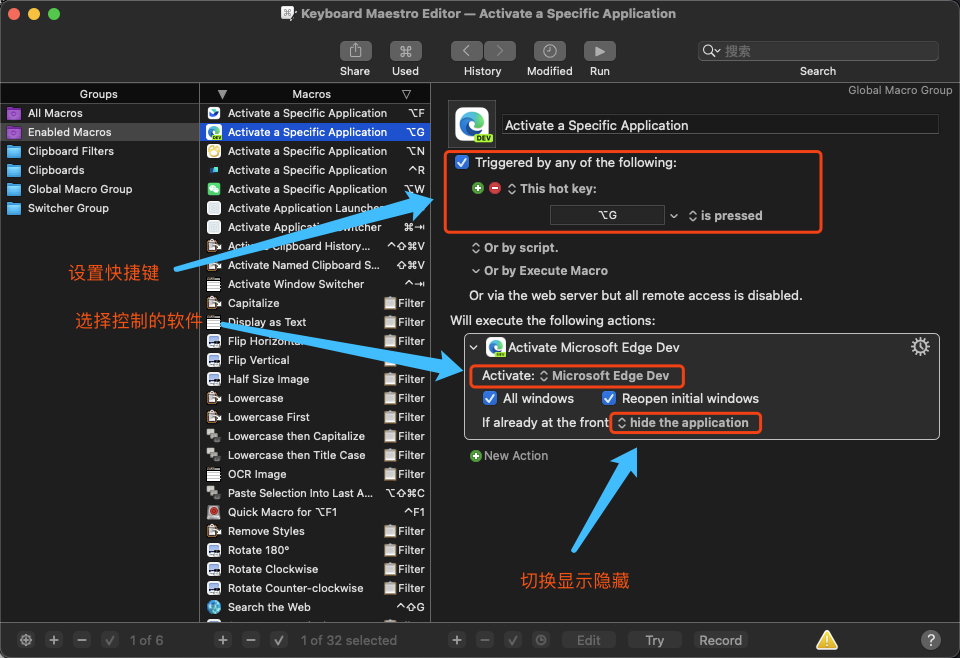Collapse the Activate Microsoft Edge Dev action

click(474, 347)
